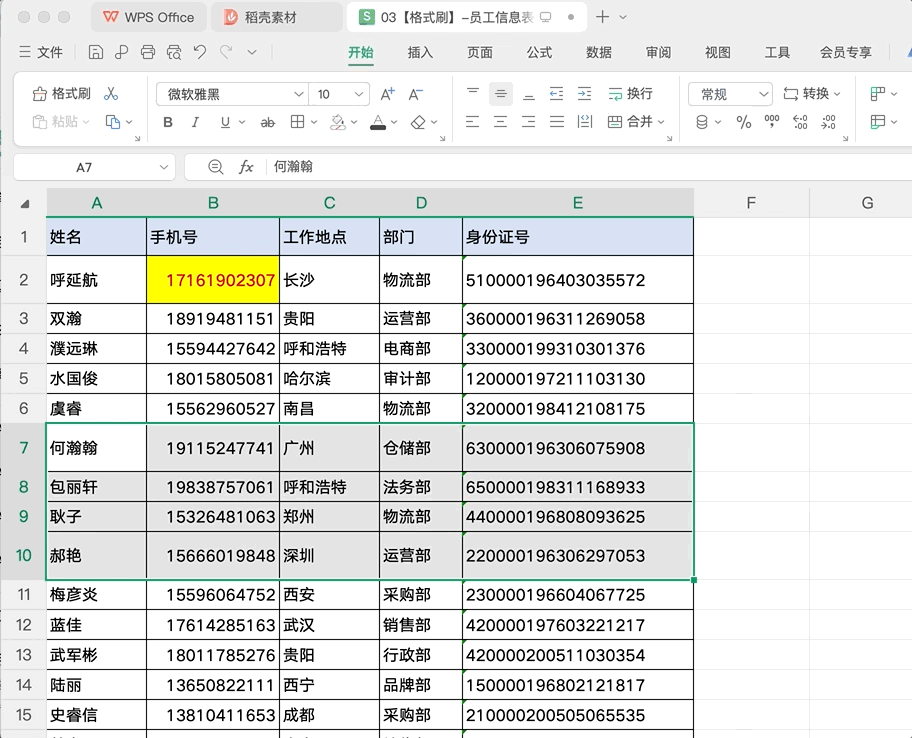Switch to the 开始 Home tab
912x738 pixels.
361,52
